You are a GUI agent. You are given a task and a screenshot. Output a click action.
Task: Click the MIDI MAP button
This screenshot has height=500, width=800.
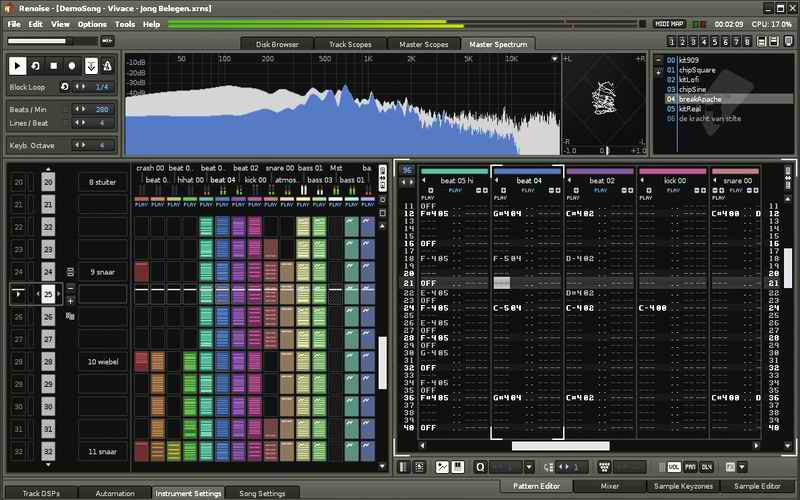(668, 23)
